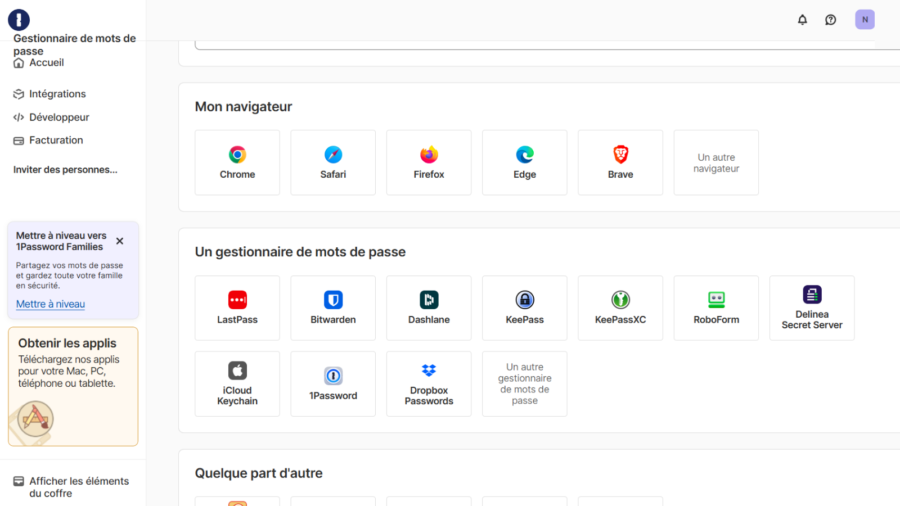The width and height of the screenshot is (900, 506).
Task: Dismiss the 1Password Families upgrade banner
Action: click(119, 241)
